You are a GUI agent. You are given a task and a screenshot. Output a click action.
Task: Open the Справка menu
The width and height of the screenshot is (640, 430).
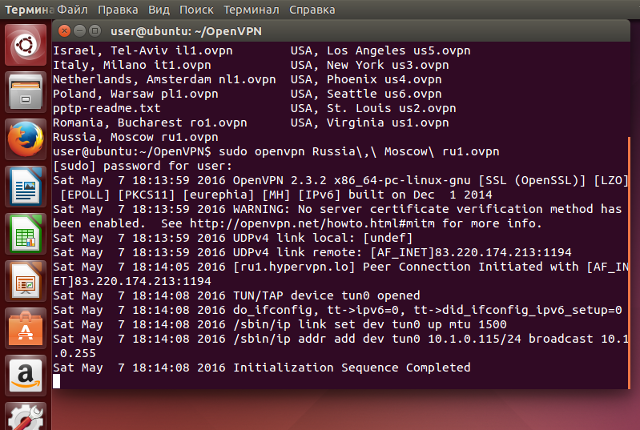312,9
